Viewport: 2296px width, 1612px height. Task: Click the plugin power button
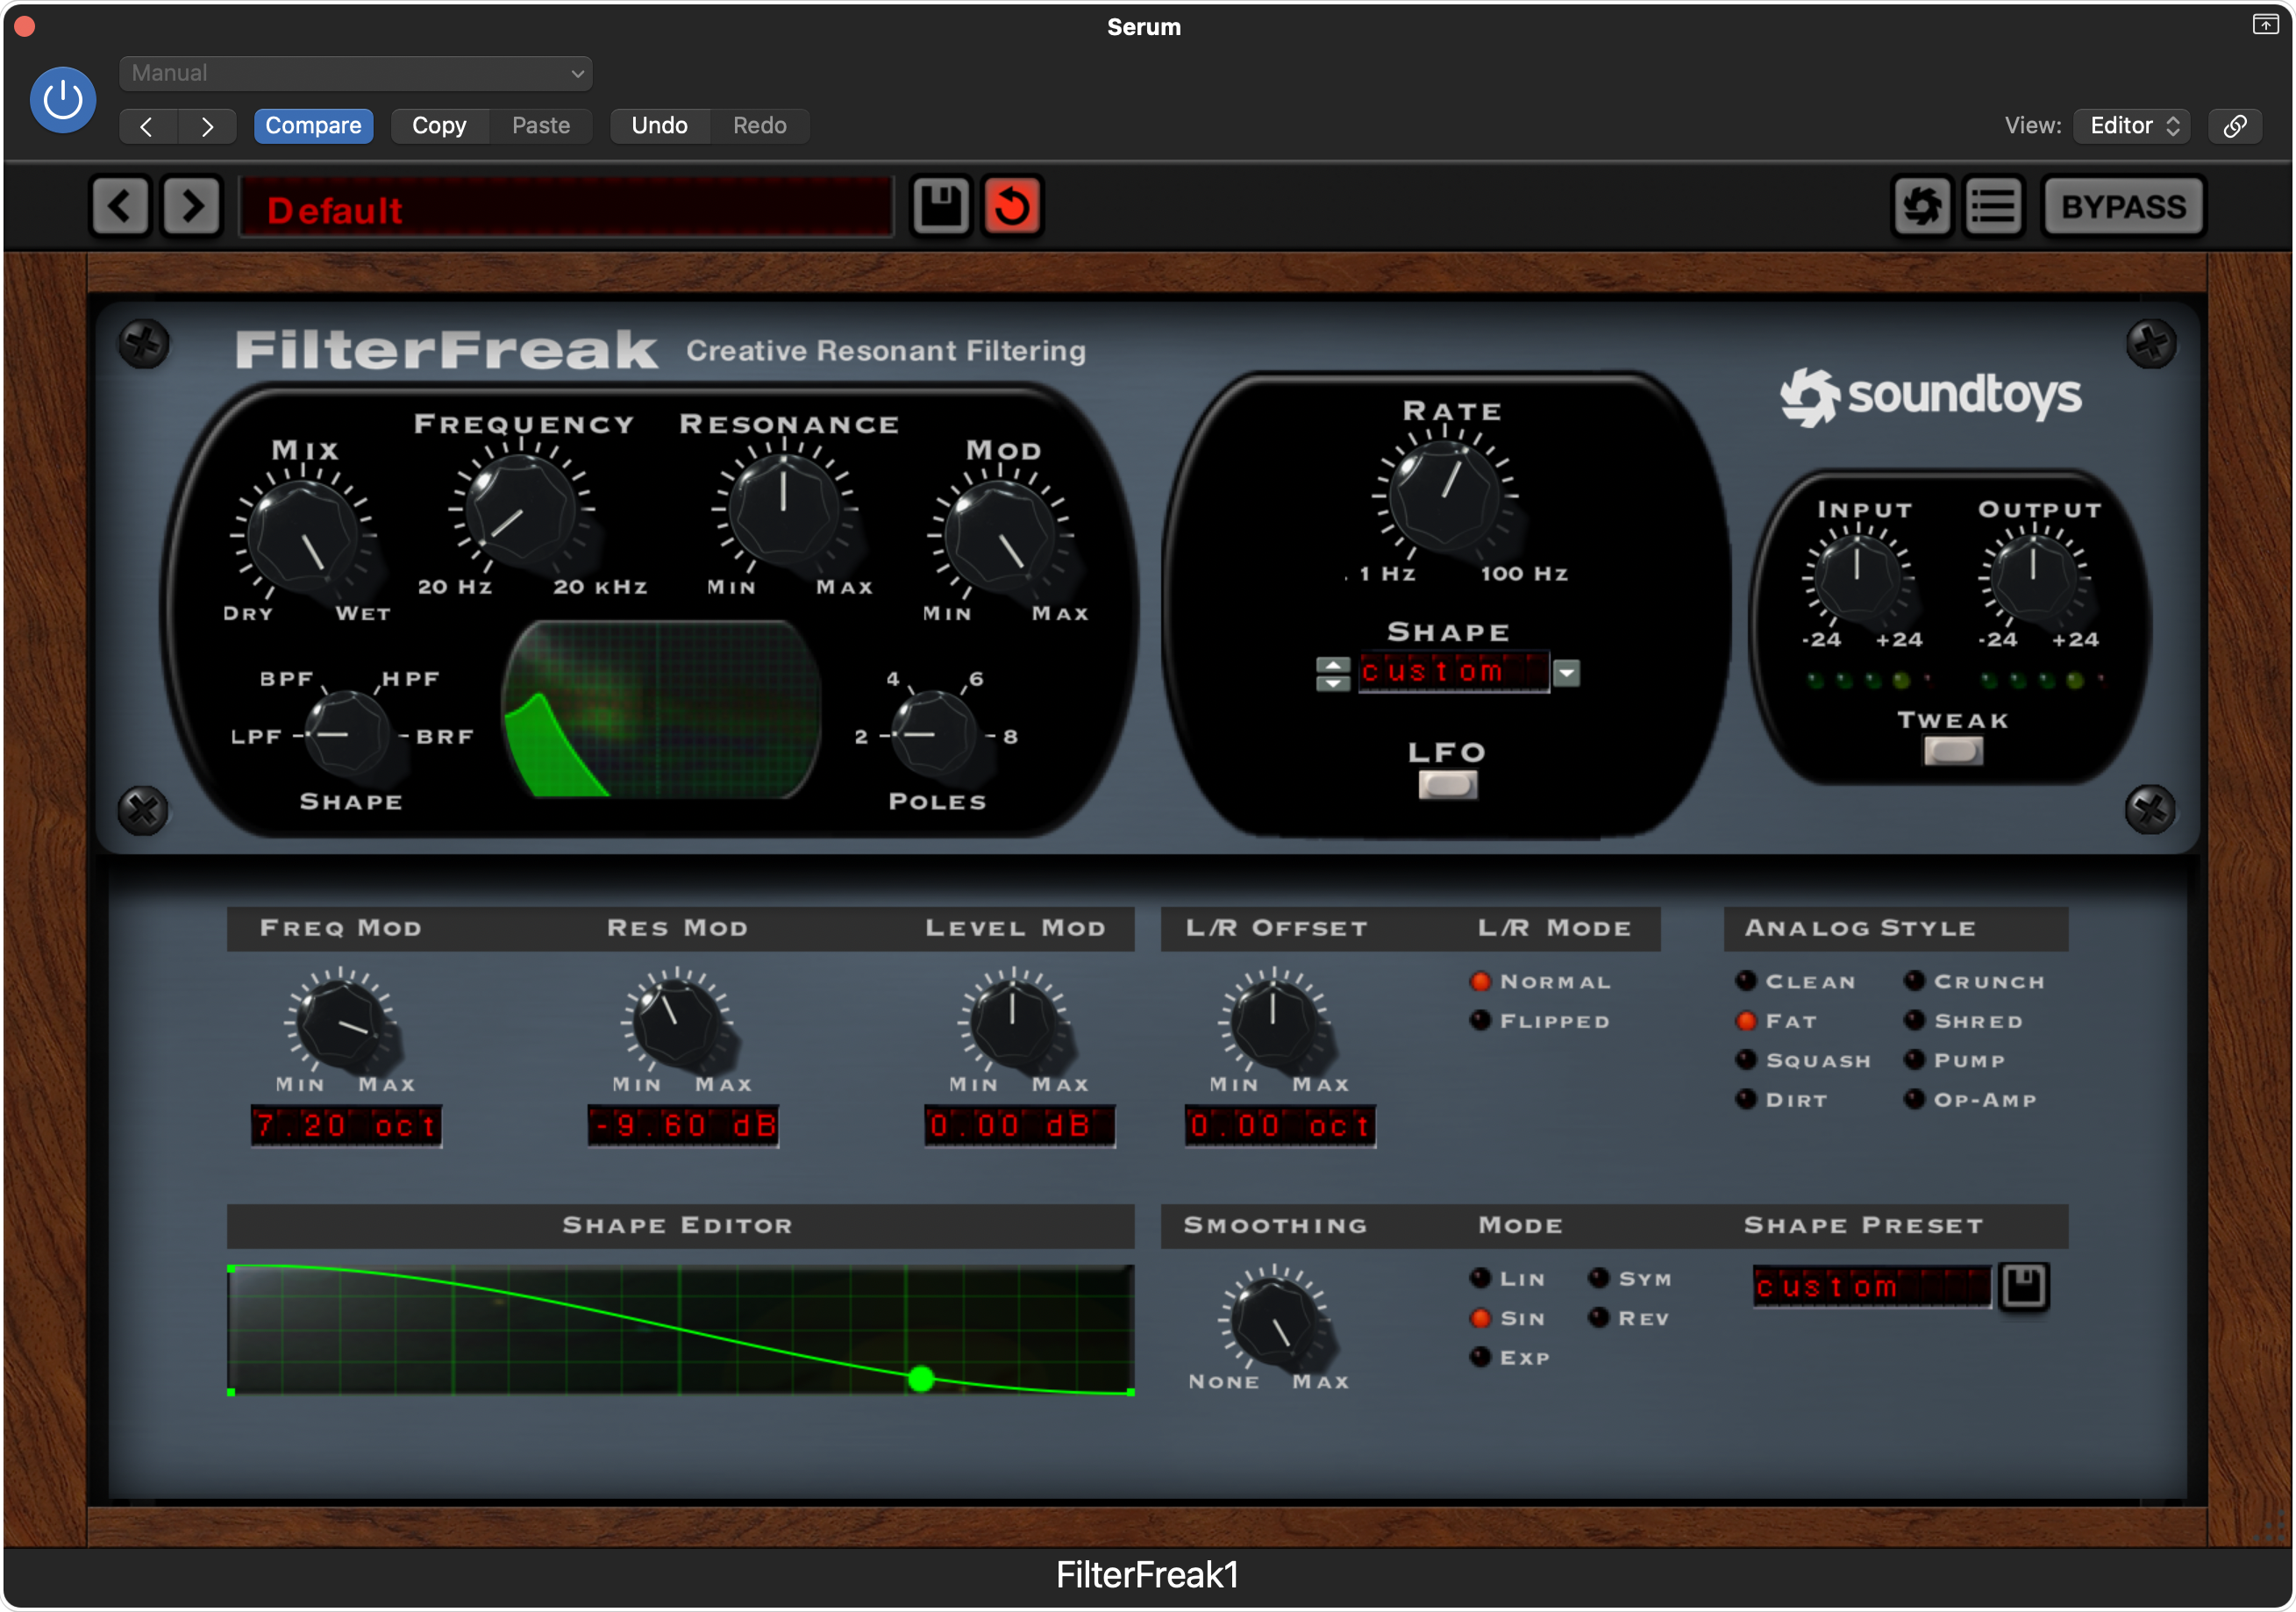(x=63, y=100)
